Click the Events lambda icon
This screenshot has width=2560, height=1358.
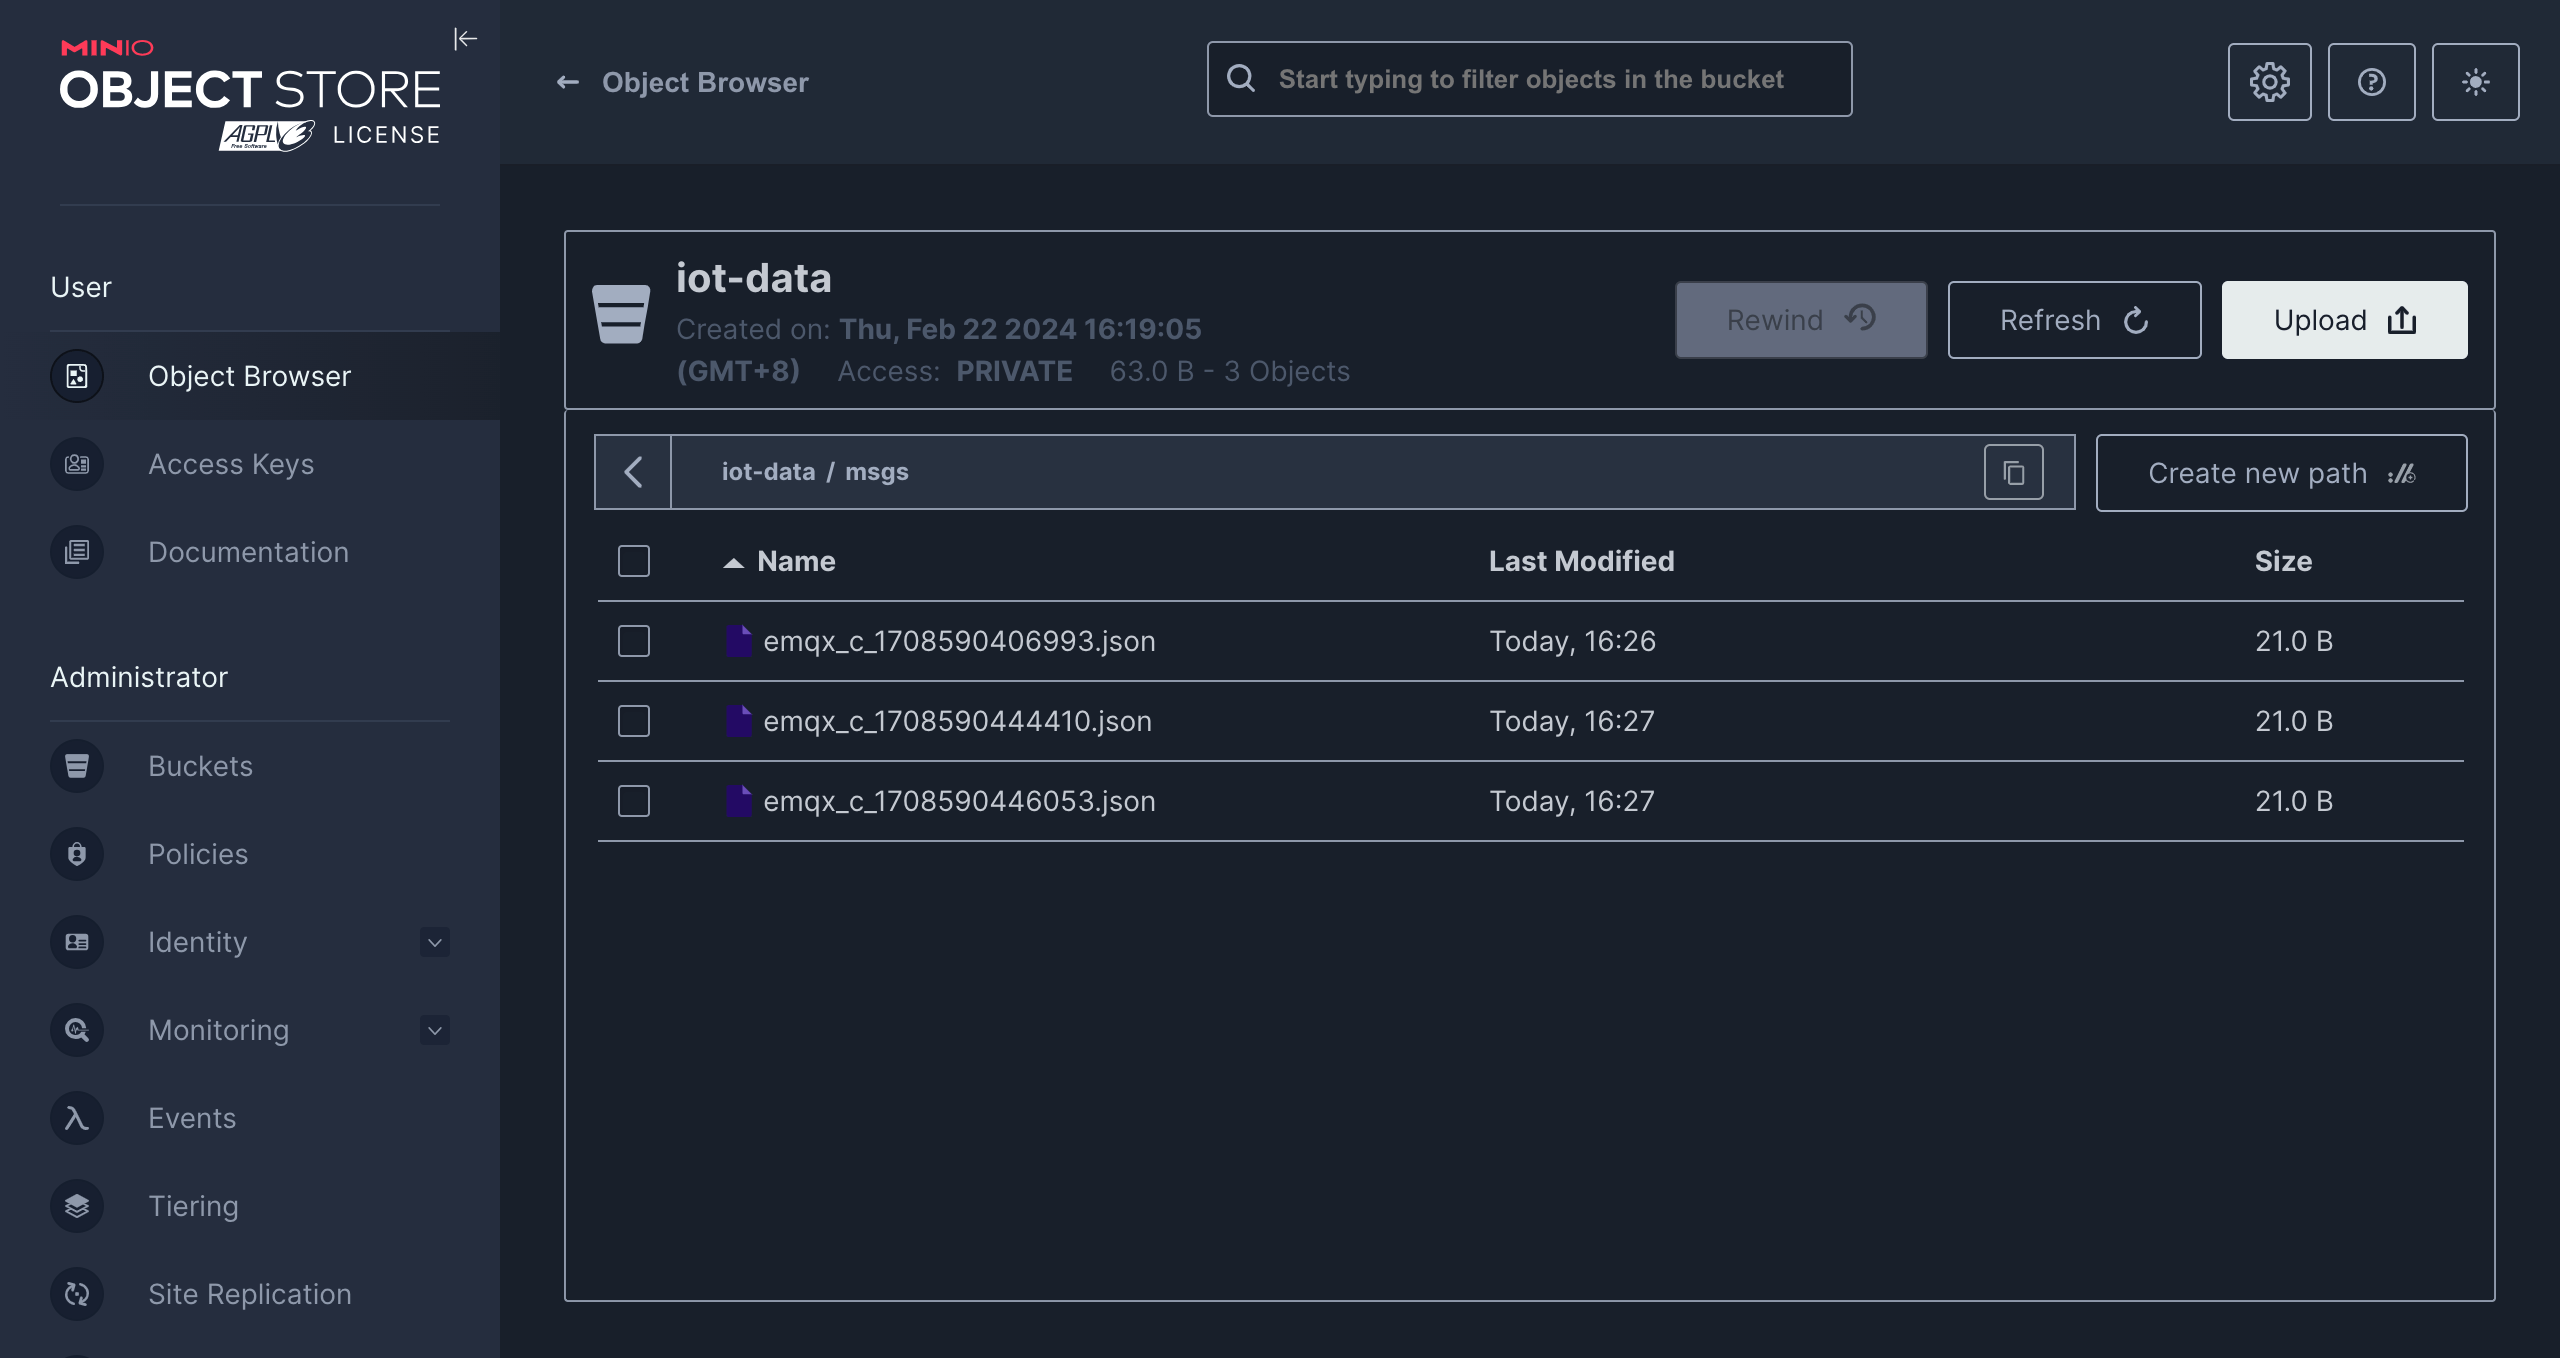[77, 1118]
